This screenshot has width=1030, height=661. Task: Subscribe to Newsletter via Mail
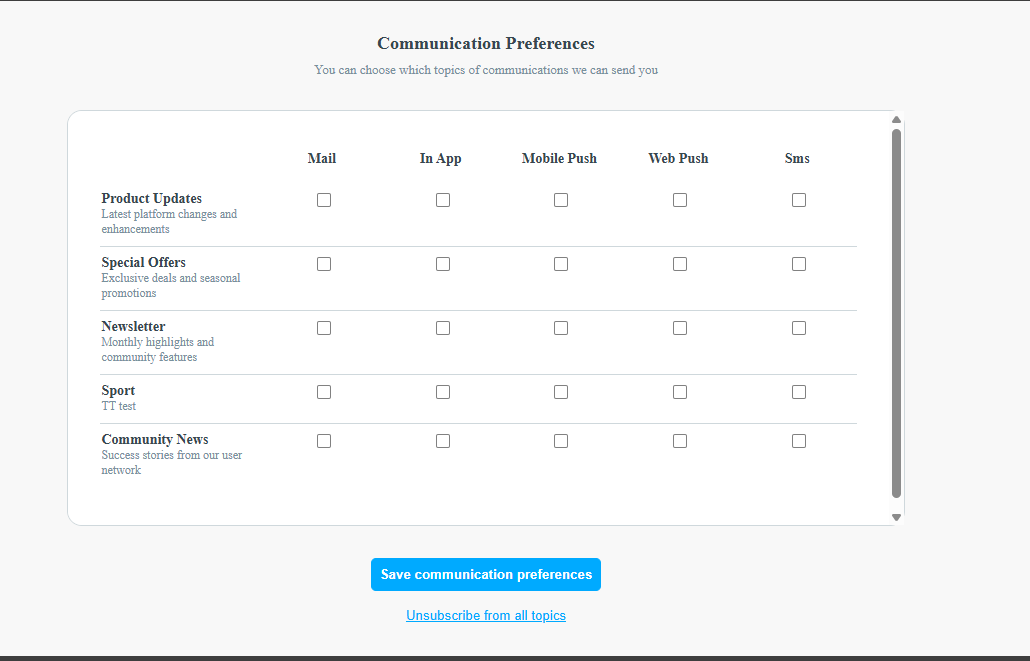tap(324, 328)
